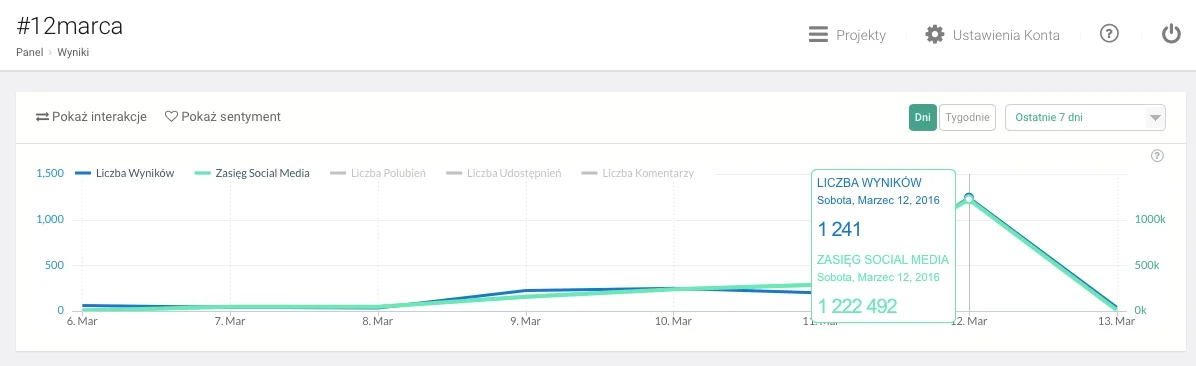Click the power logout icon
This screenshot has width=1196, height=366.
point(1172,34)
